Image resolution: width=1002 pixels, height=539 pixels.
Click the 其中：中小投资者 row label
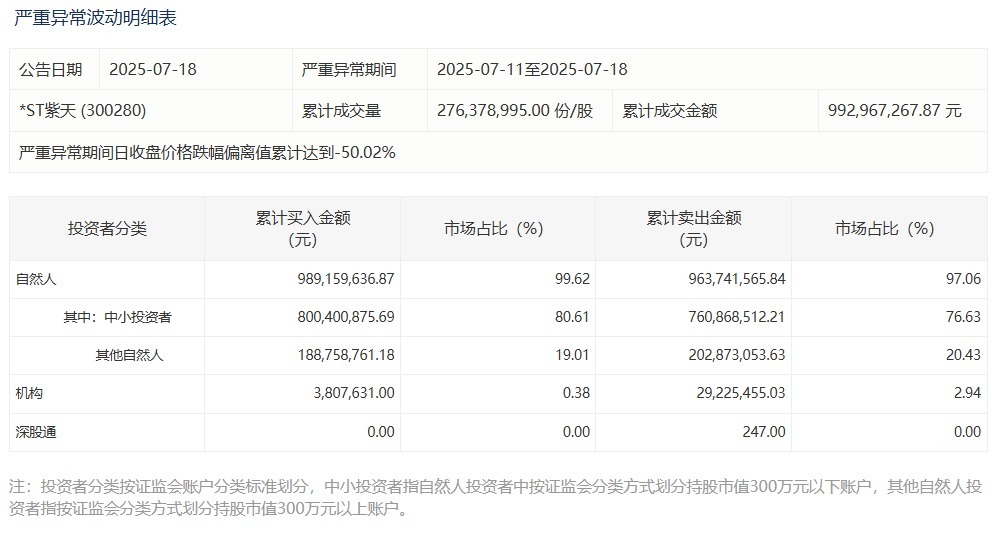tap(118, 317)
